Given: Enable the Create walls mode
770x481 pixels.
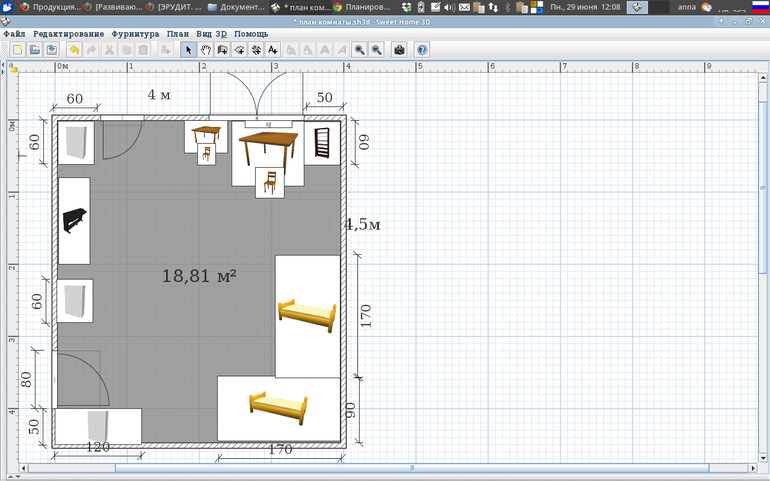Looking at the screenshot, I should (222, 49).
